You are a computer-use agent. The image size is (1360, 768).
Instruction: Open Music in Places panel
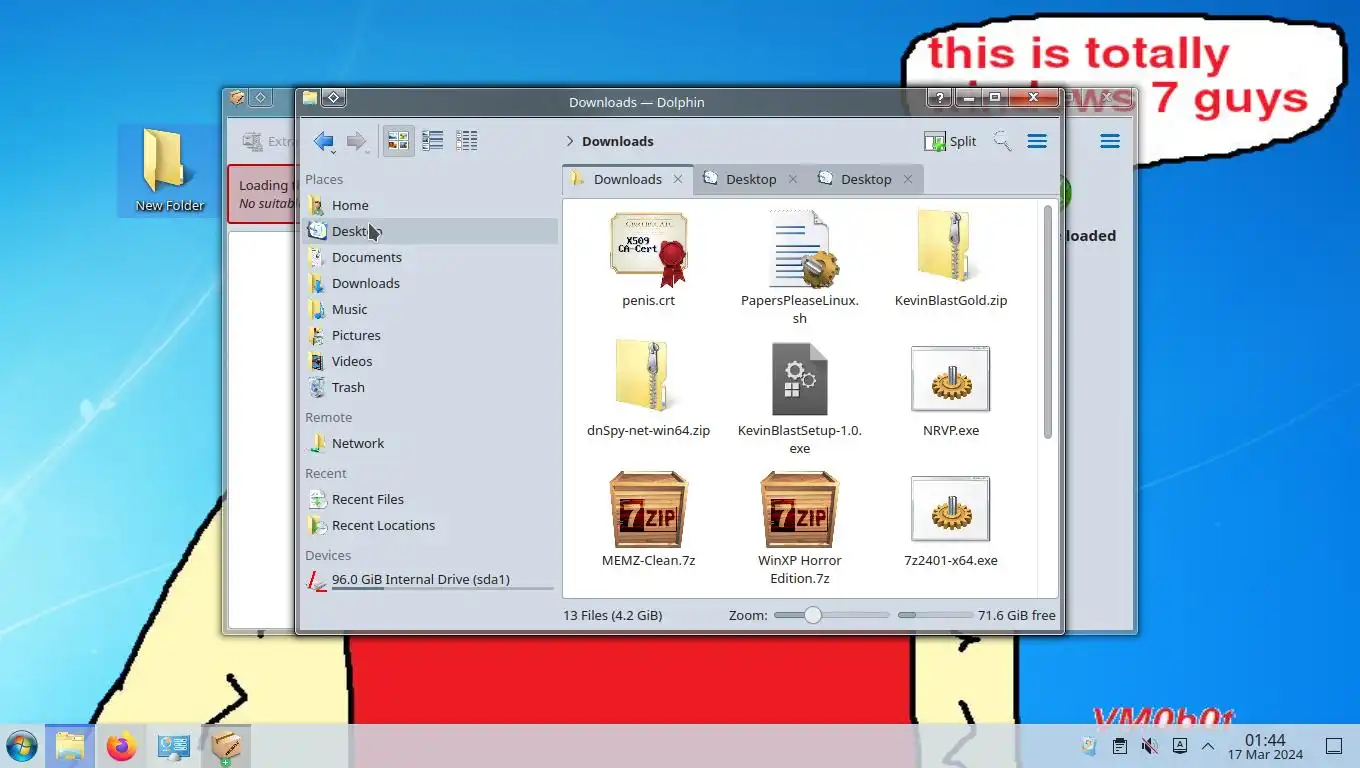coord(430,309)
